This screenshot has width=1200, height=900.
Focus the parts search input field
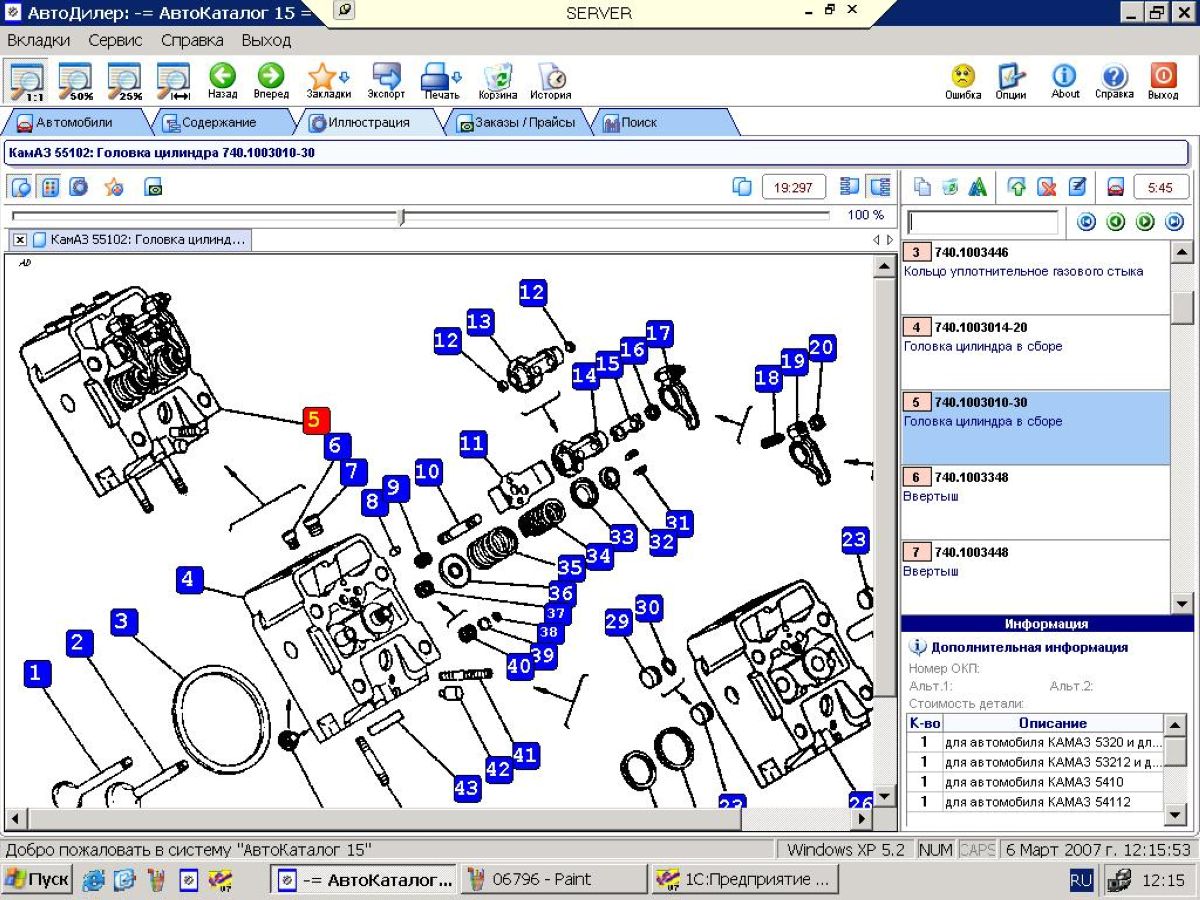pos(982,222)
